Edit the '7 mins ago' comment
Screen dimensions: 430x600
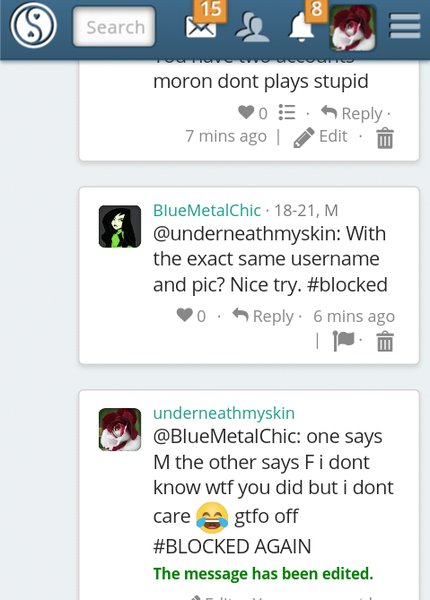321,137
